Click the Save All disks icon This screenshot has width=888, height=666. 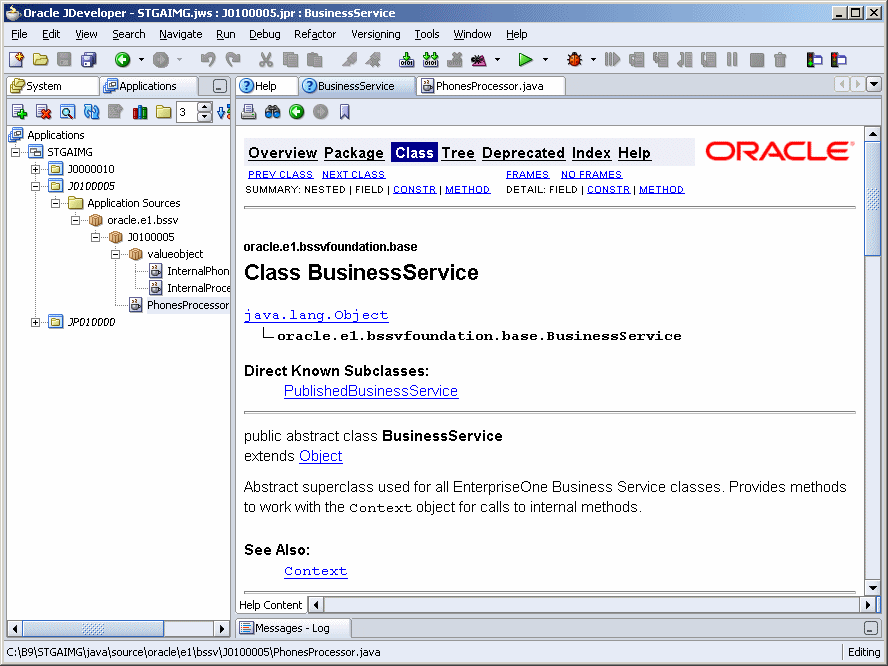pos(89,60)
